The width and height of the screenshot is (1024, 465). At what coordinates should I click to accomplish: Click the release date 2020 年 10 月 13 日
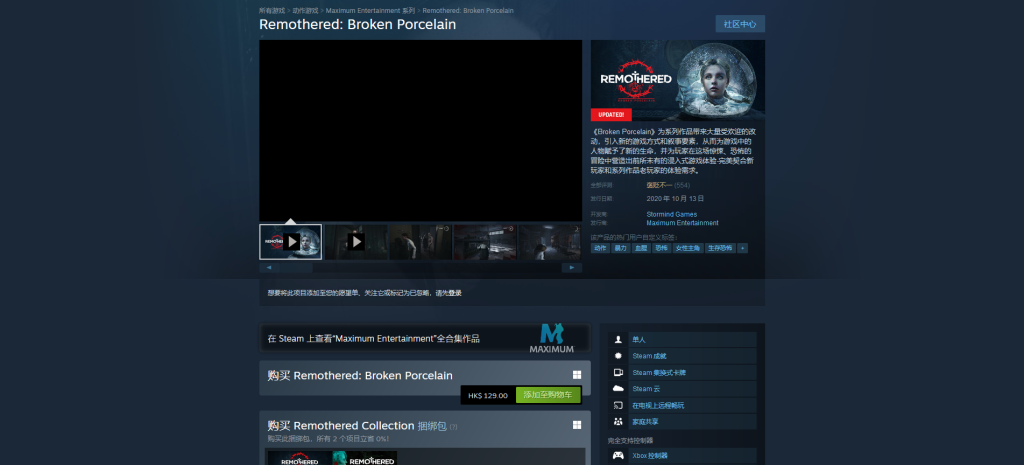coord(675,198)
